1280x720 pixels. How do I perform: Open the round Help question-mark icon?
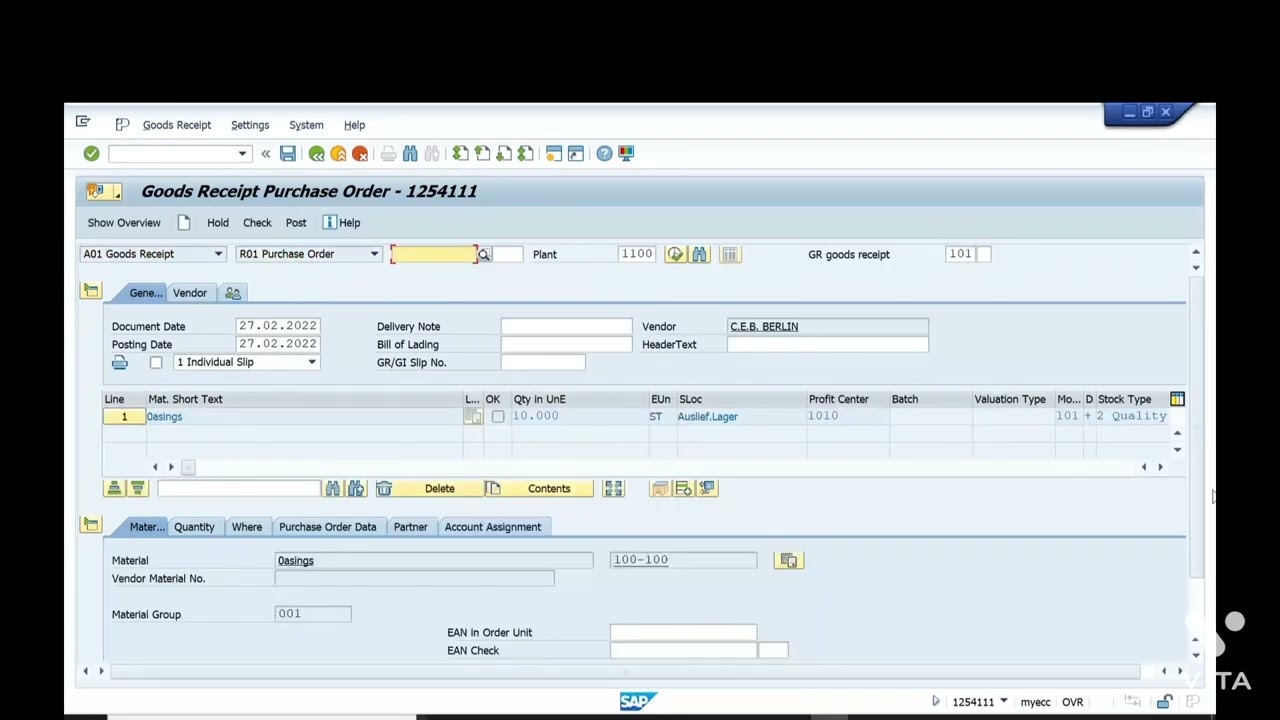coord(604,153)
